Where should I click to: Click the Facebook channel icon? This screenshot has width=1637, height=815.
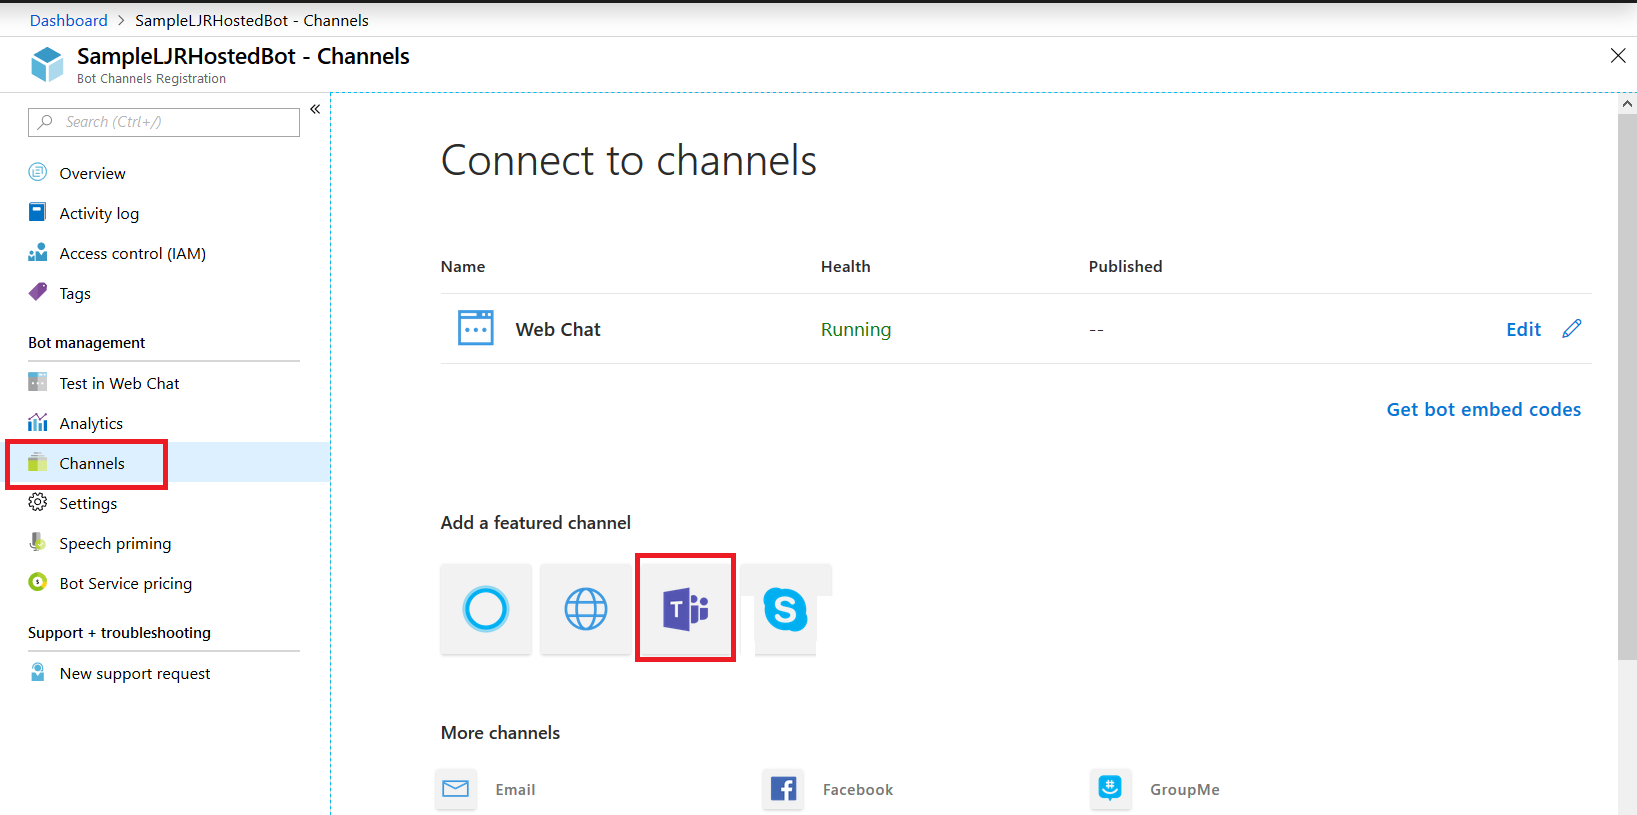tap(783, 789)
